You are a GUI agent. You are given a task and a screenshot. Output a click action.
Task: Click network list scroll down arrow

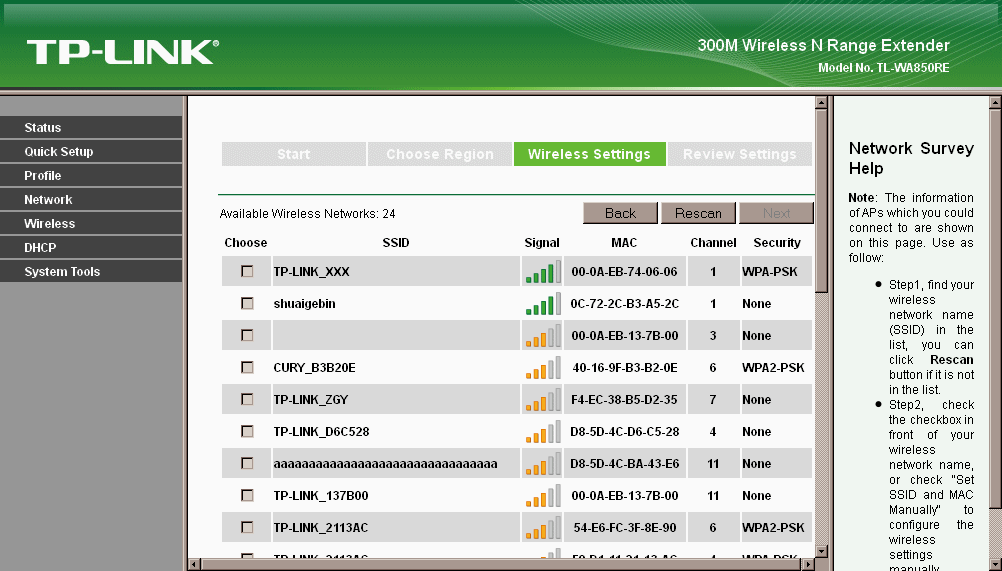(x=822, y=552)
